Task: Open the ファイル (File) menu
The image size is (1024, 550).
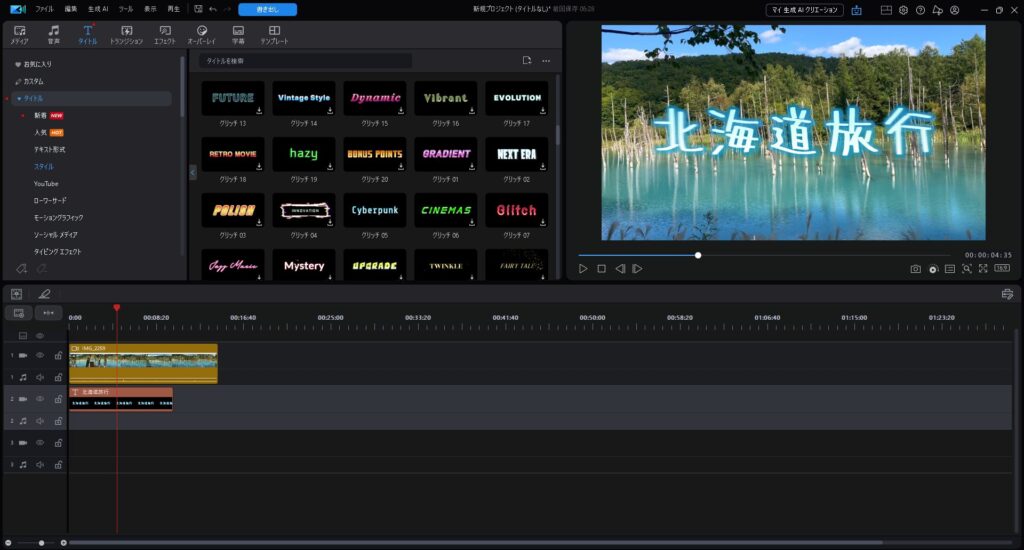Action: click(x=45, y=9)
